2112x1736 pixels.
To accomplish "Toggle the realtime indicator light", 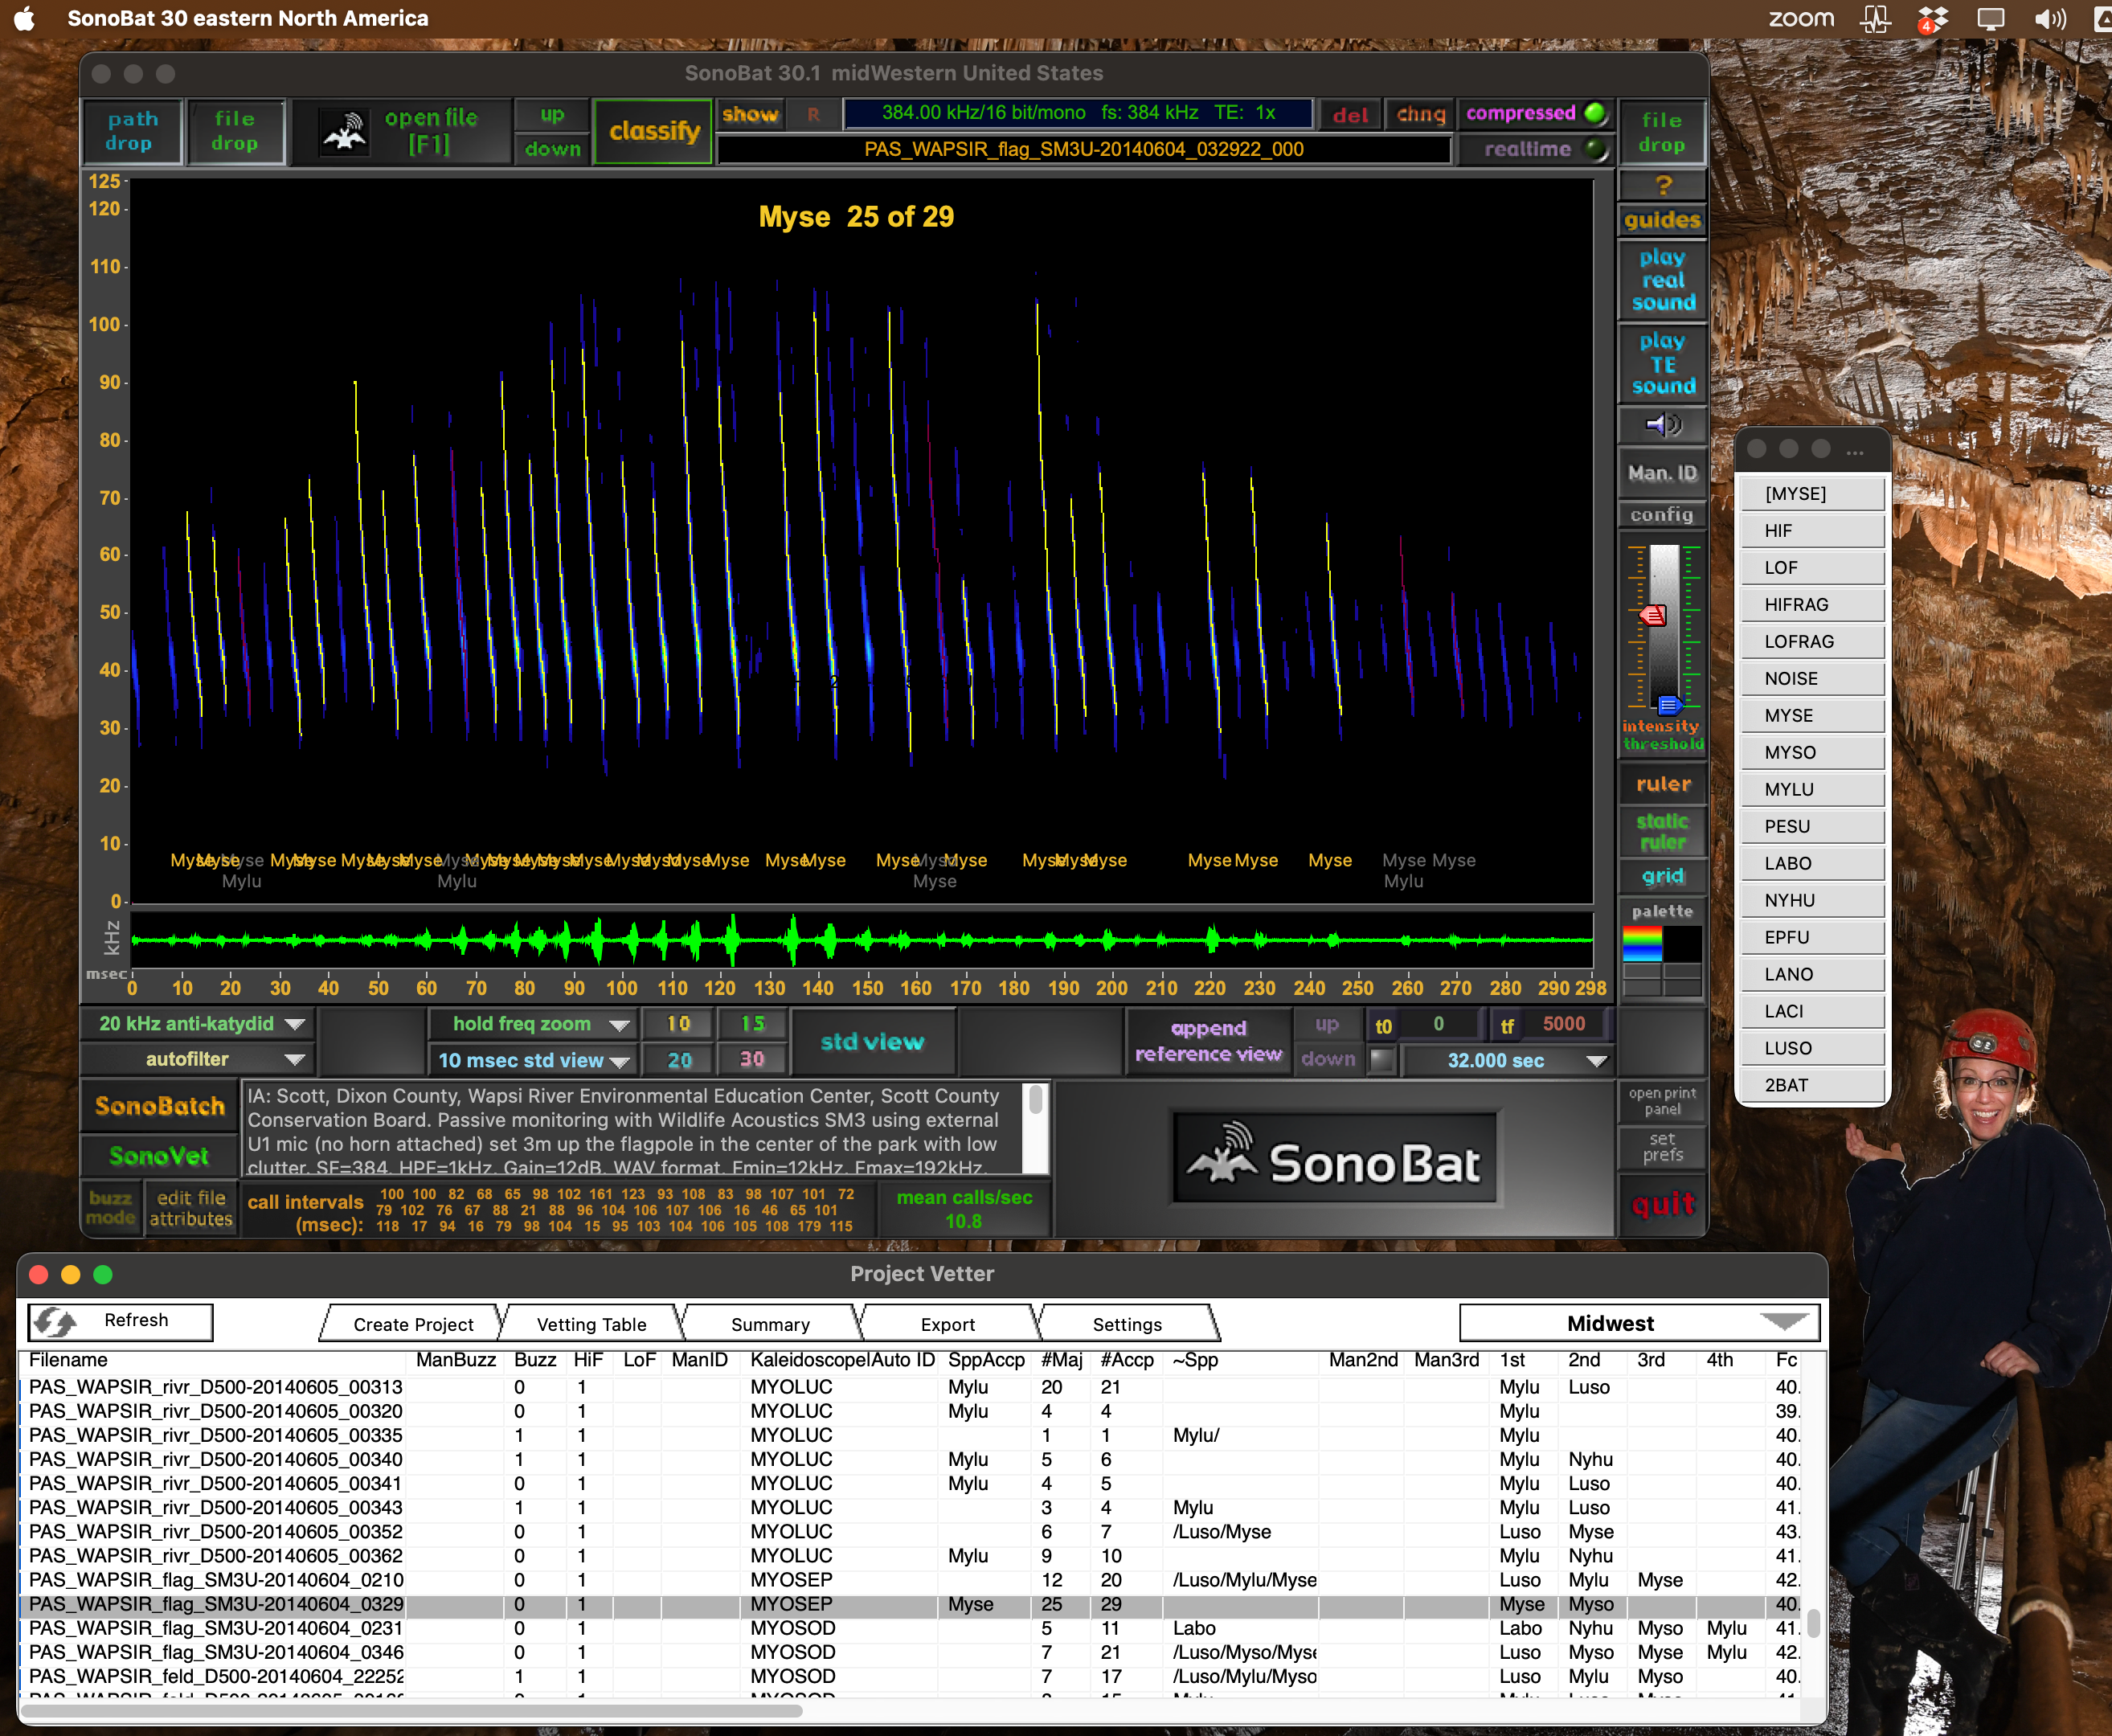I will (x=1596, y=149).
